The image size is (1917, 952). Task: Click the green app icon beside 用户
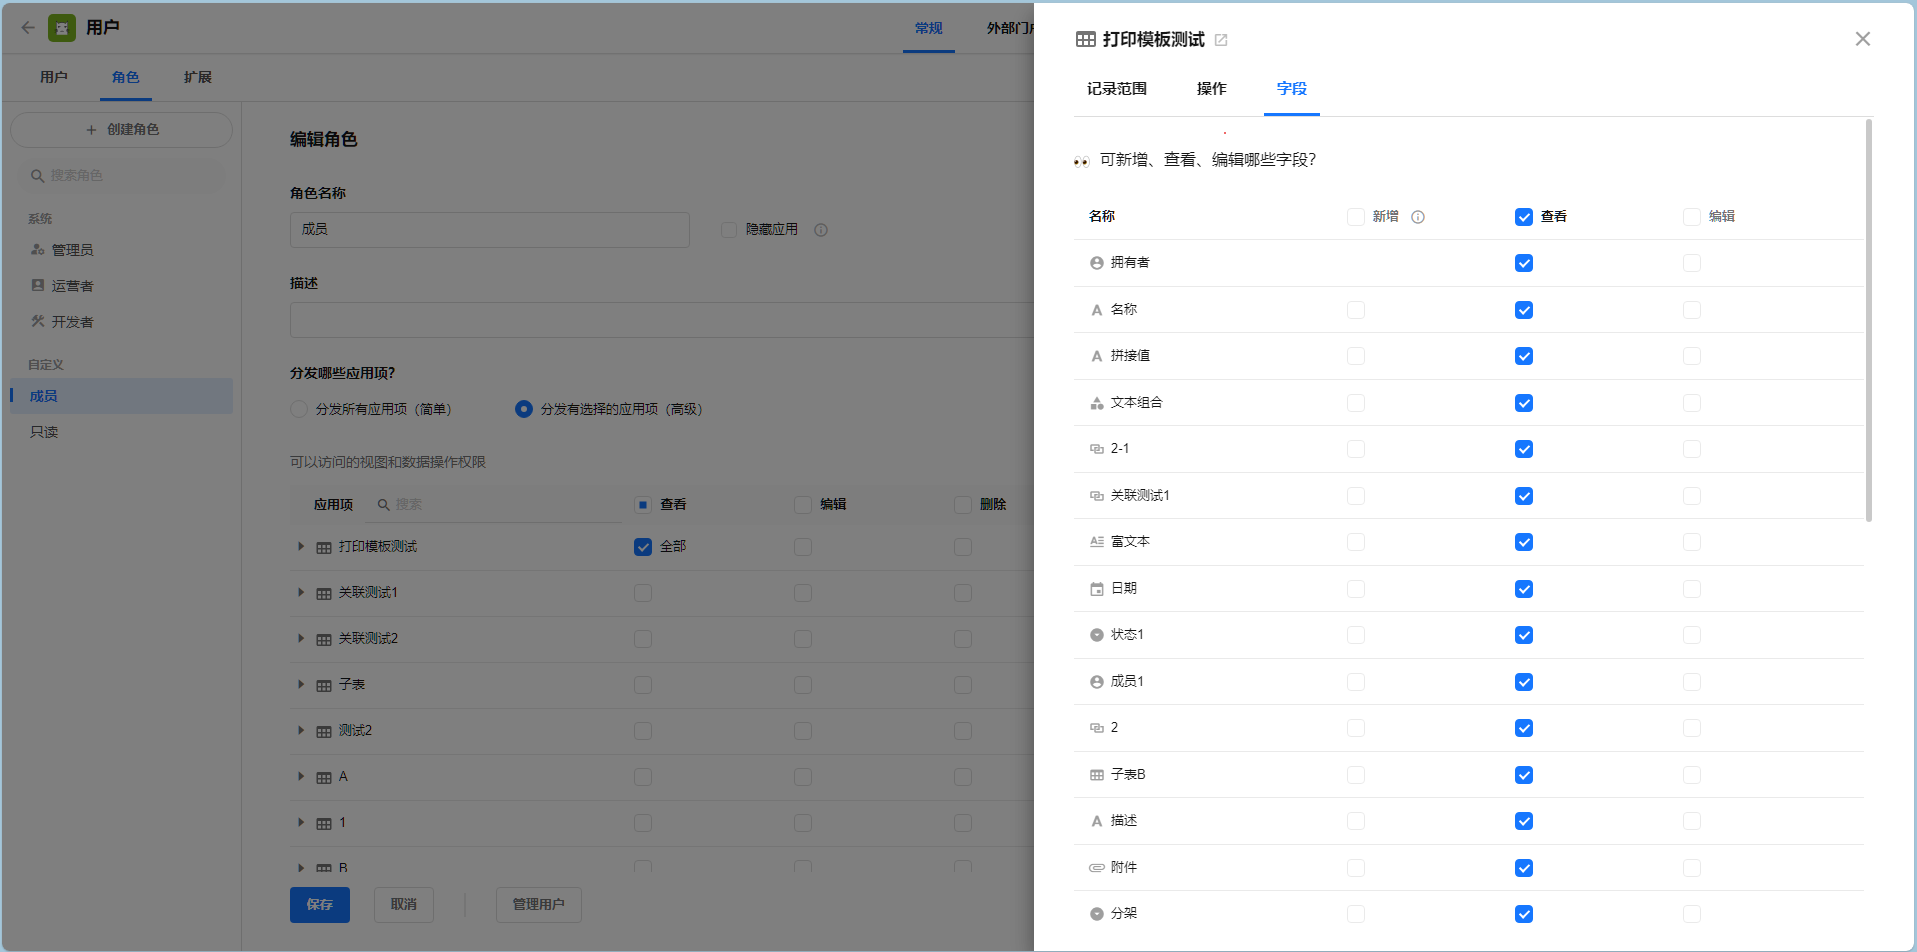[62, 28]
